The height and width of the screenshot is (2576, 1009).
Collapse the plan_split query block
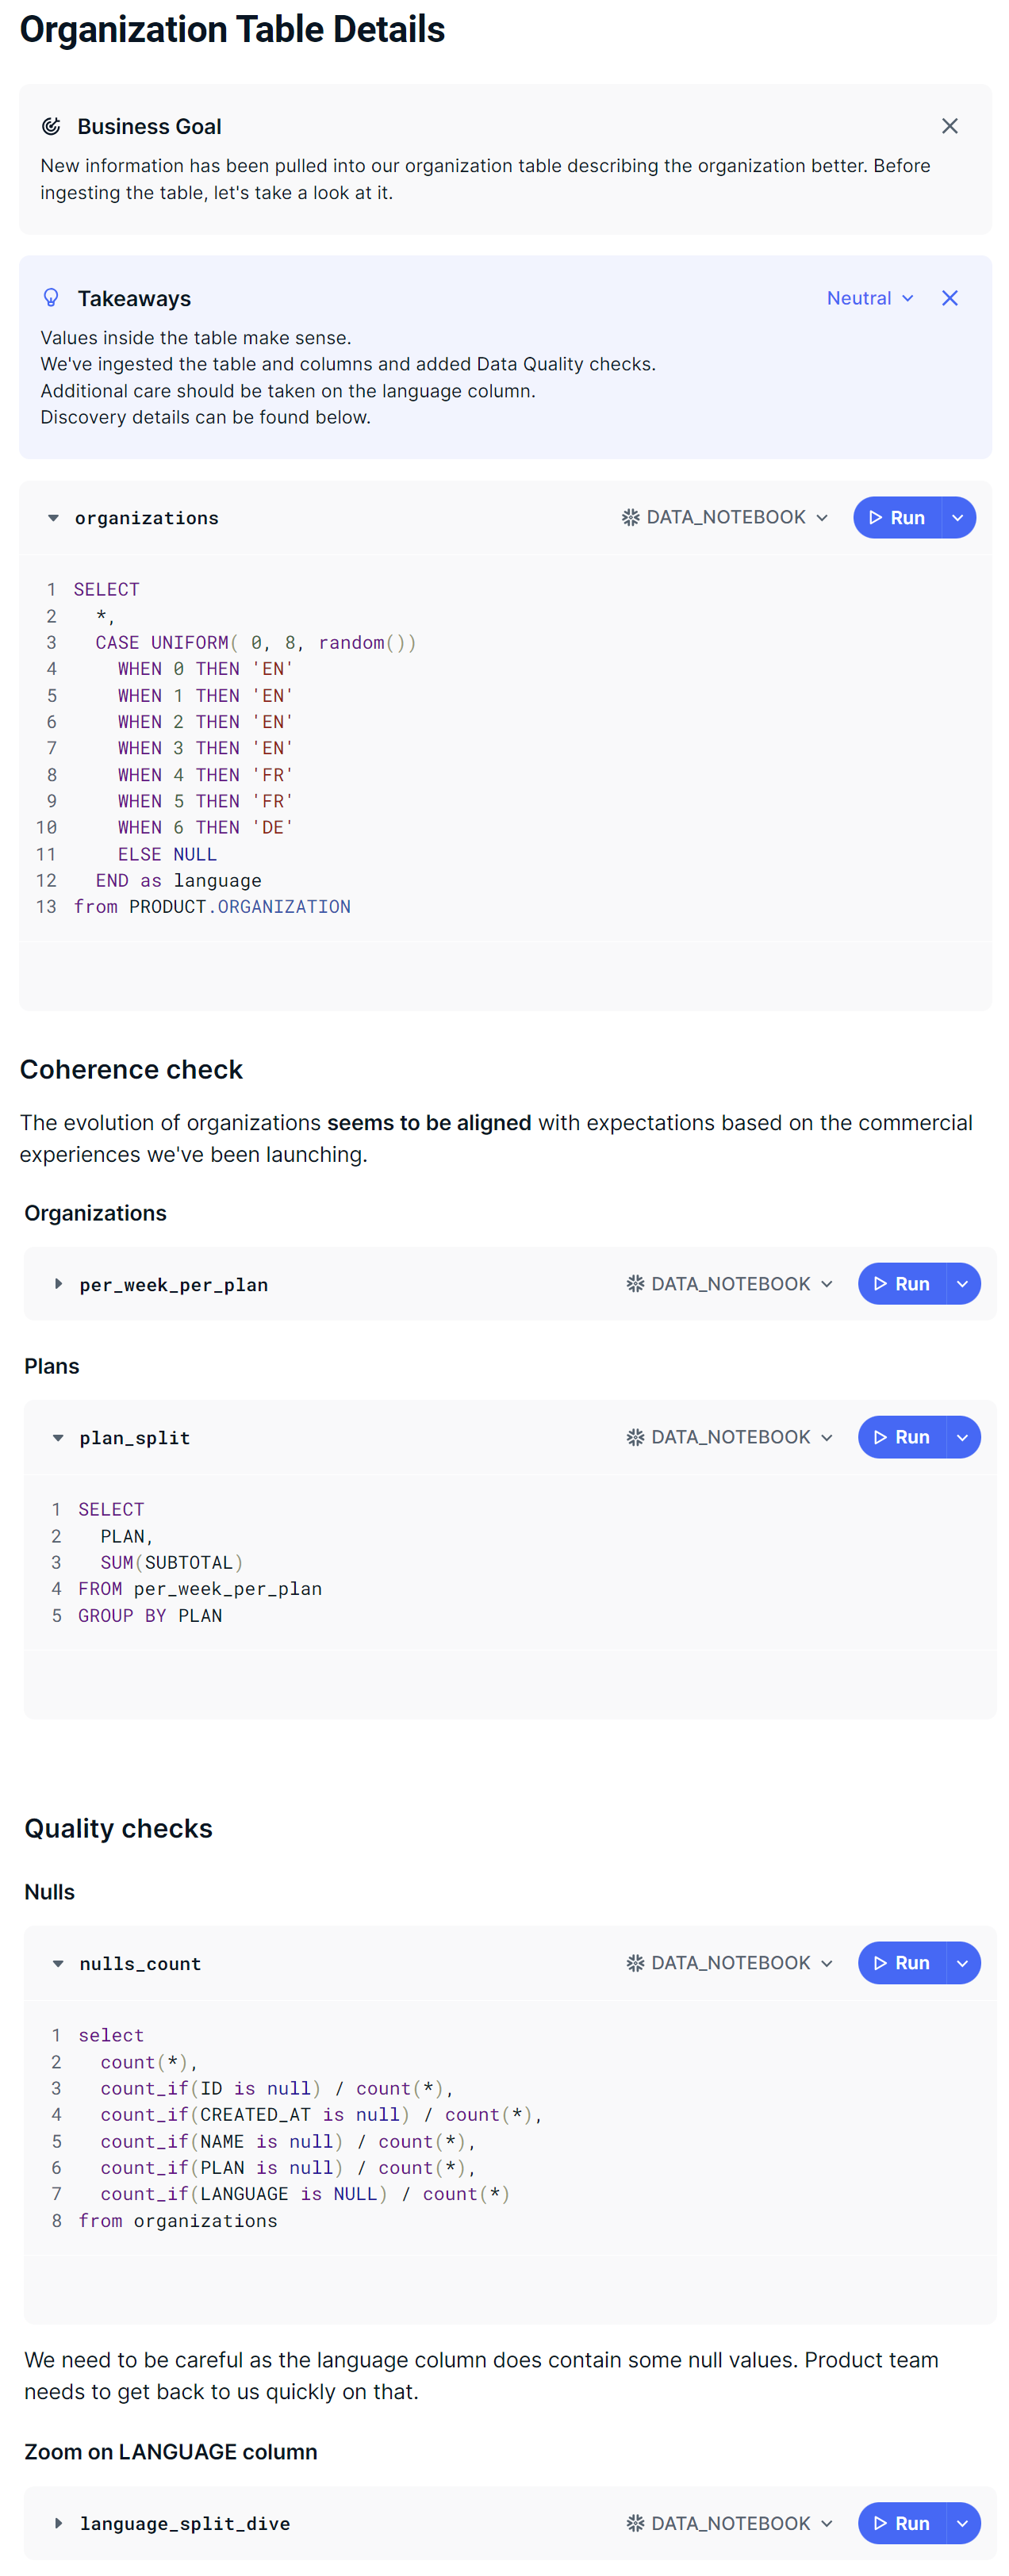pyautogui.click(x=58, y=1438)
